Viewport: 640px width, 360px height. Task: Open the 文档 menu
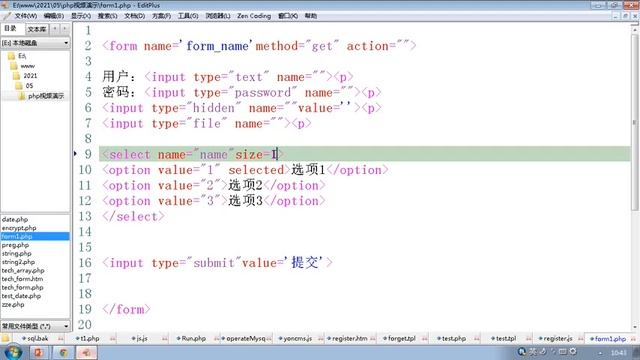click(134, 16)
